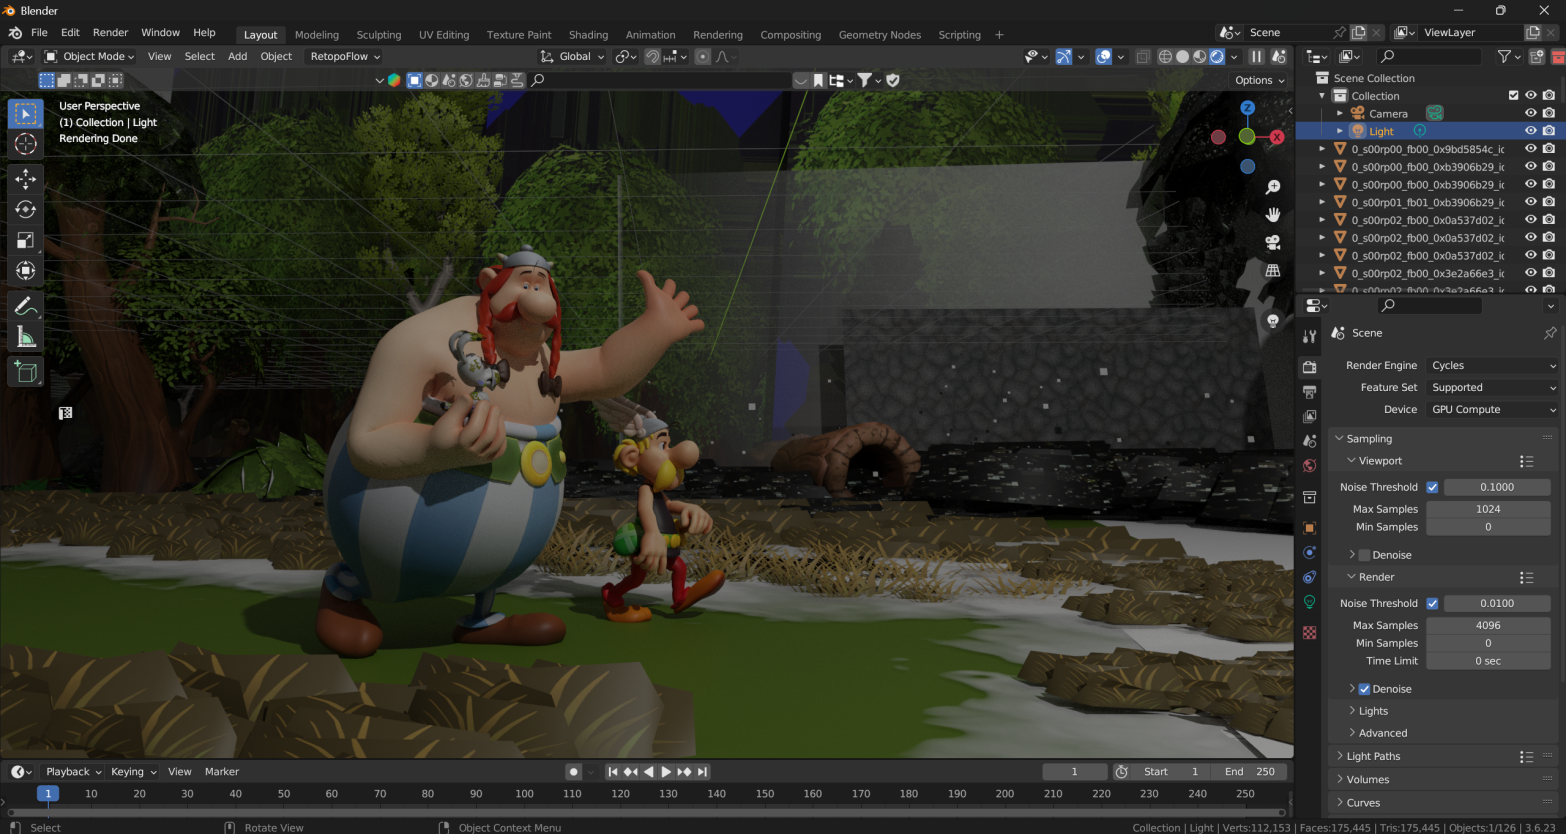
Task: Open the Feature Set dropdown
Action: click(x=1493, y=388)
